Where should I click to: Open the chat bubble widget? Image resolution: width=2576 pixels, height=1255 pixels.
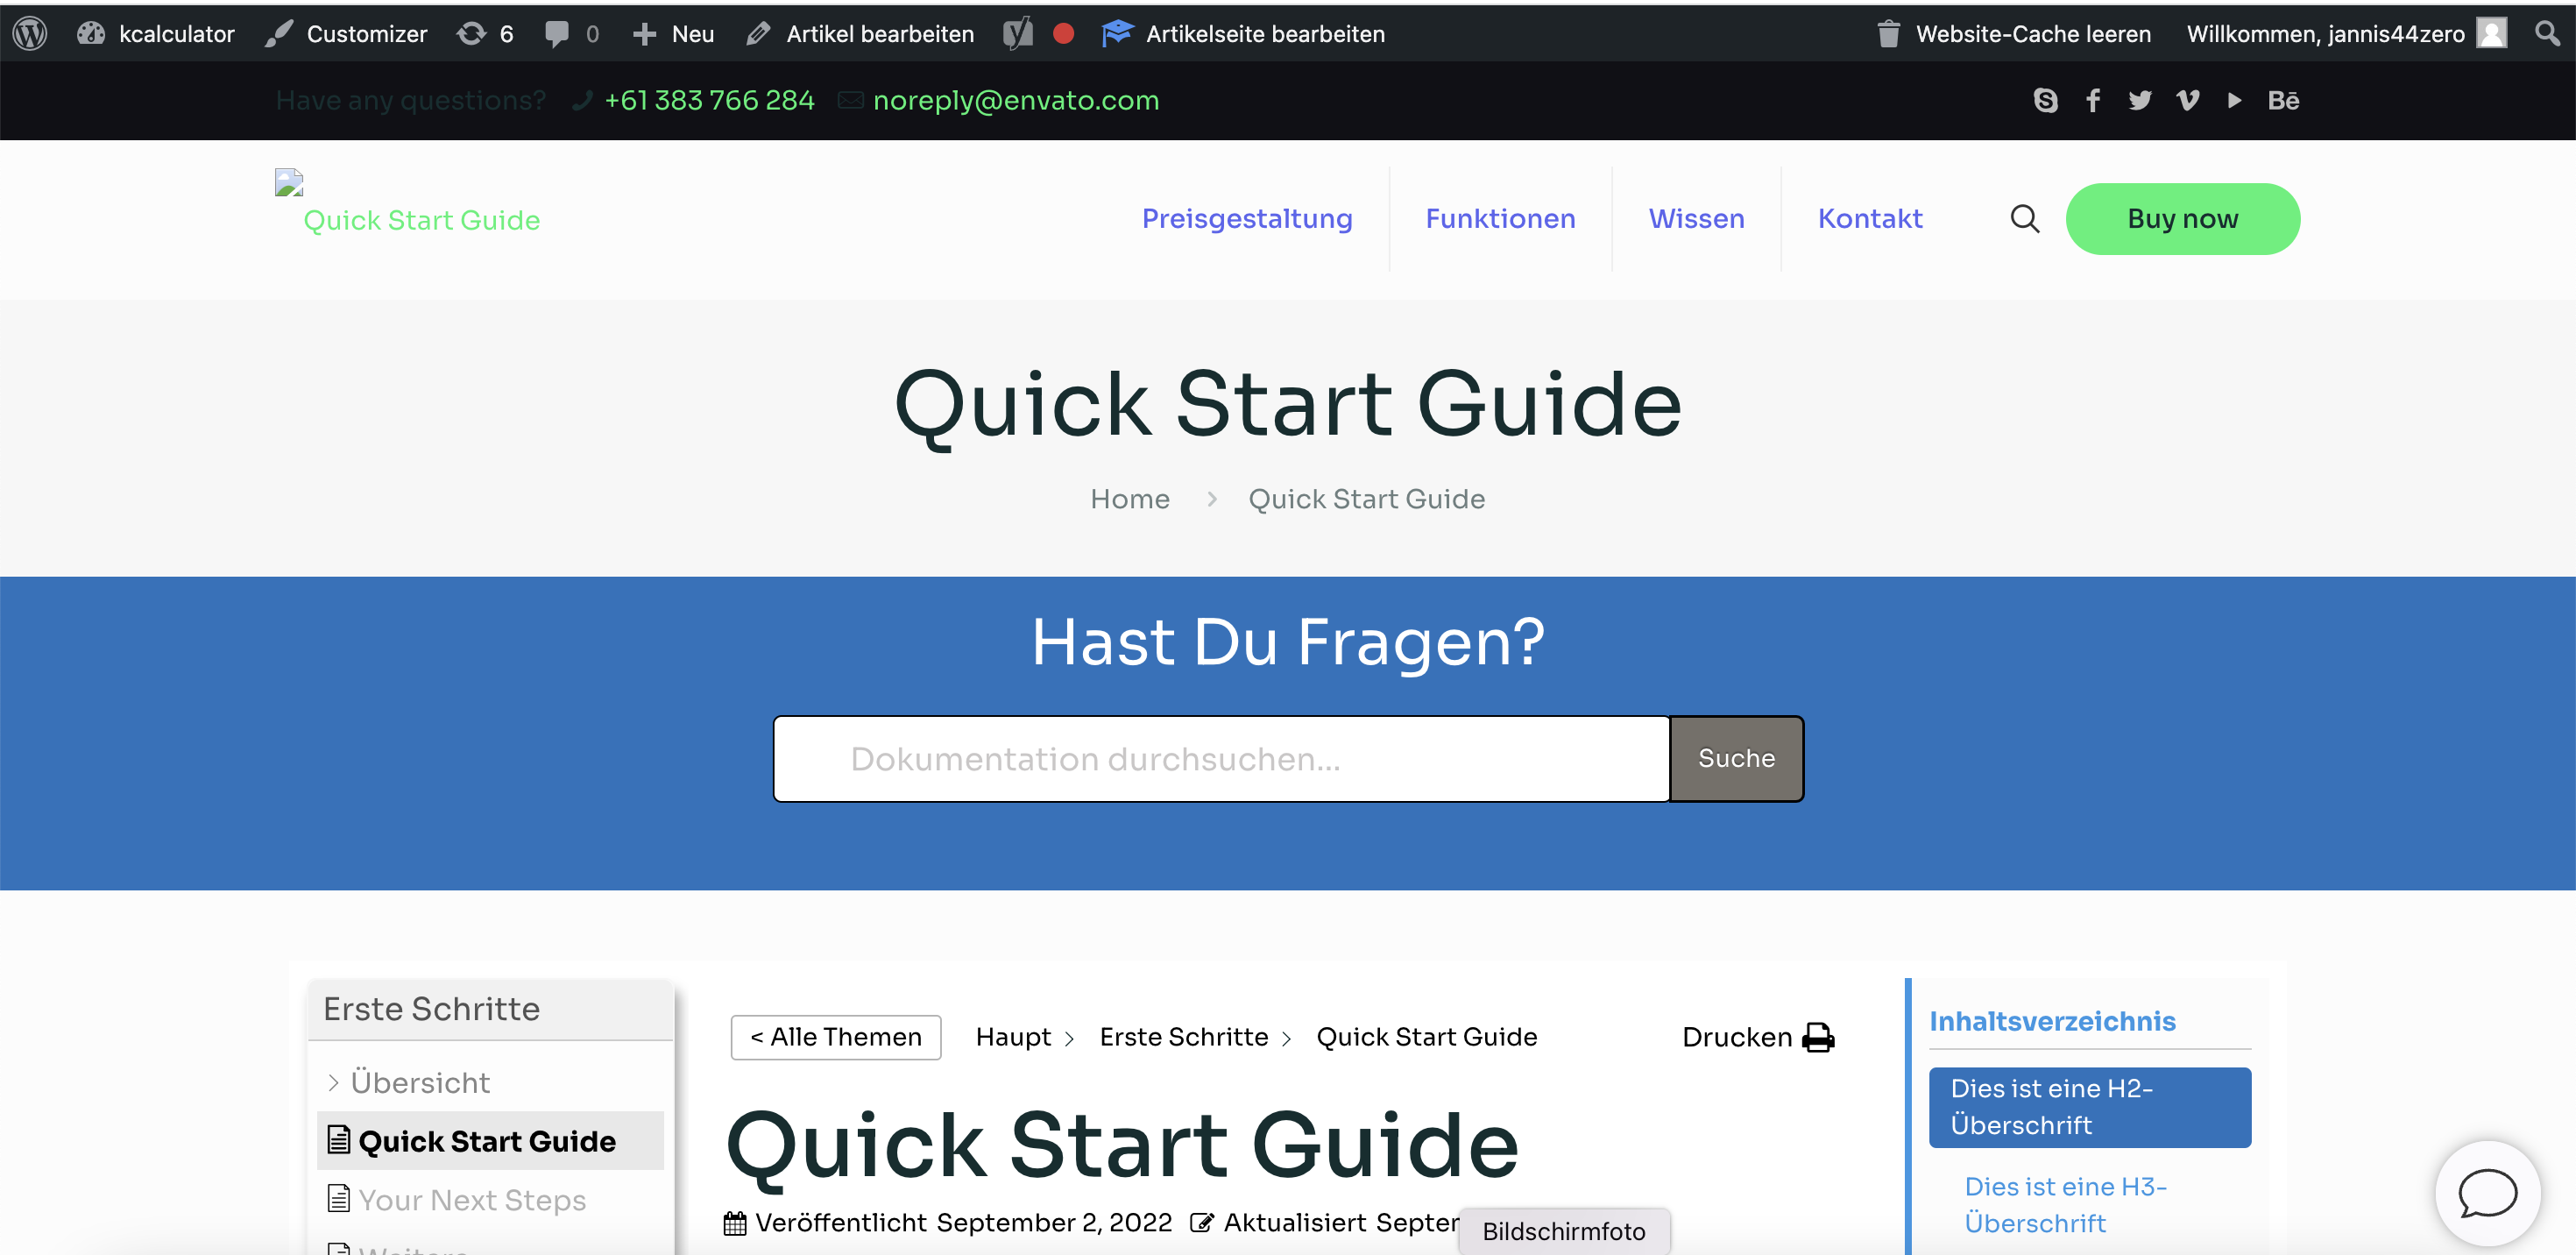click(x=2487, y=1194)
